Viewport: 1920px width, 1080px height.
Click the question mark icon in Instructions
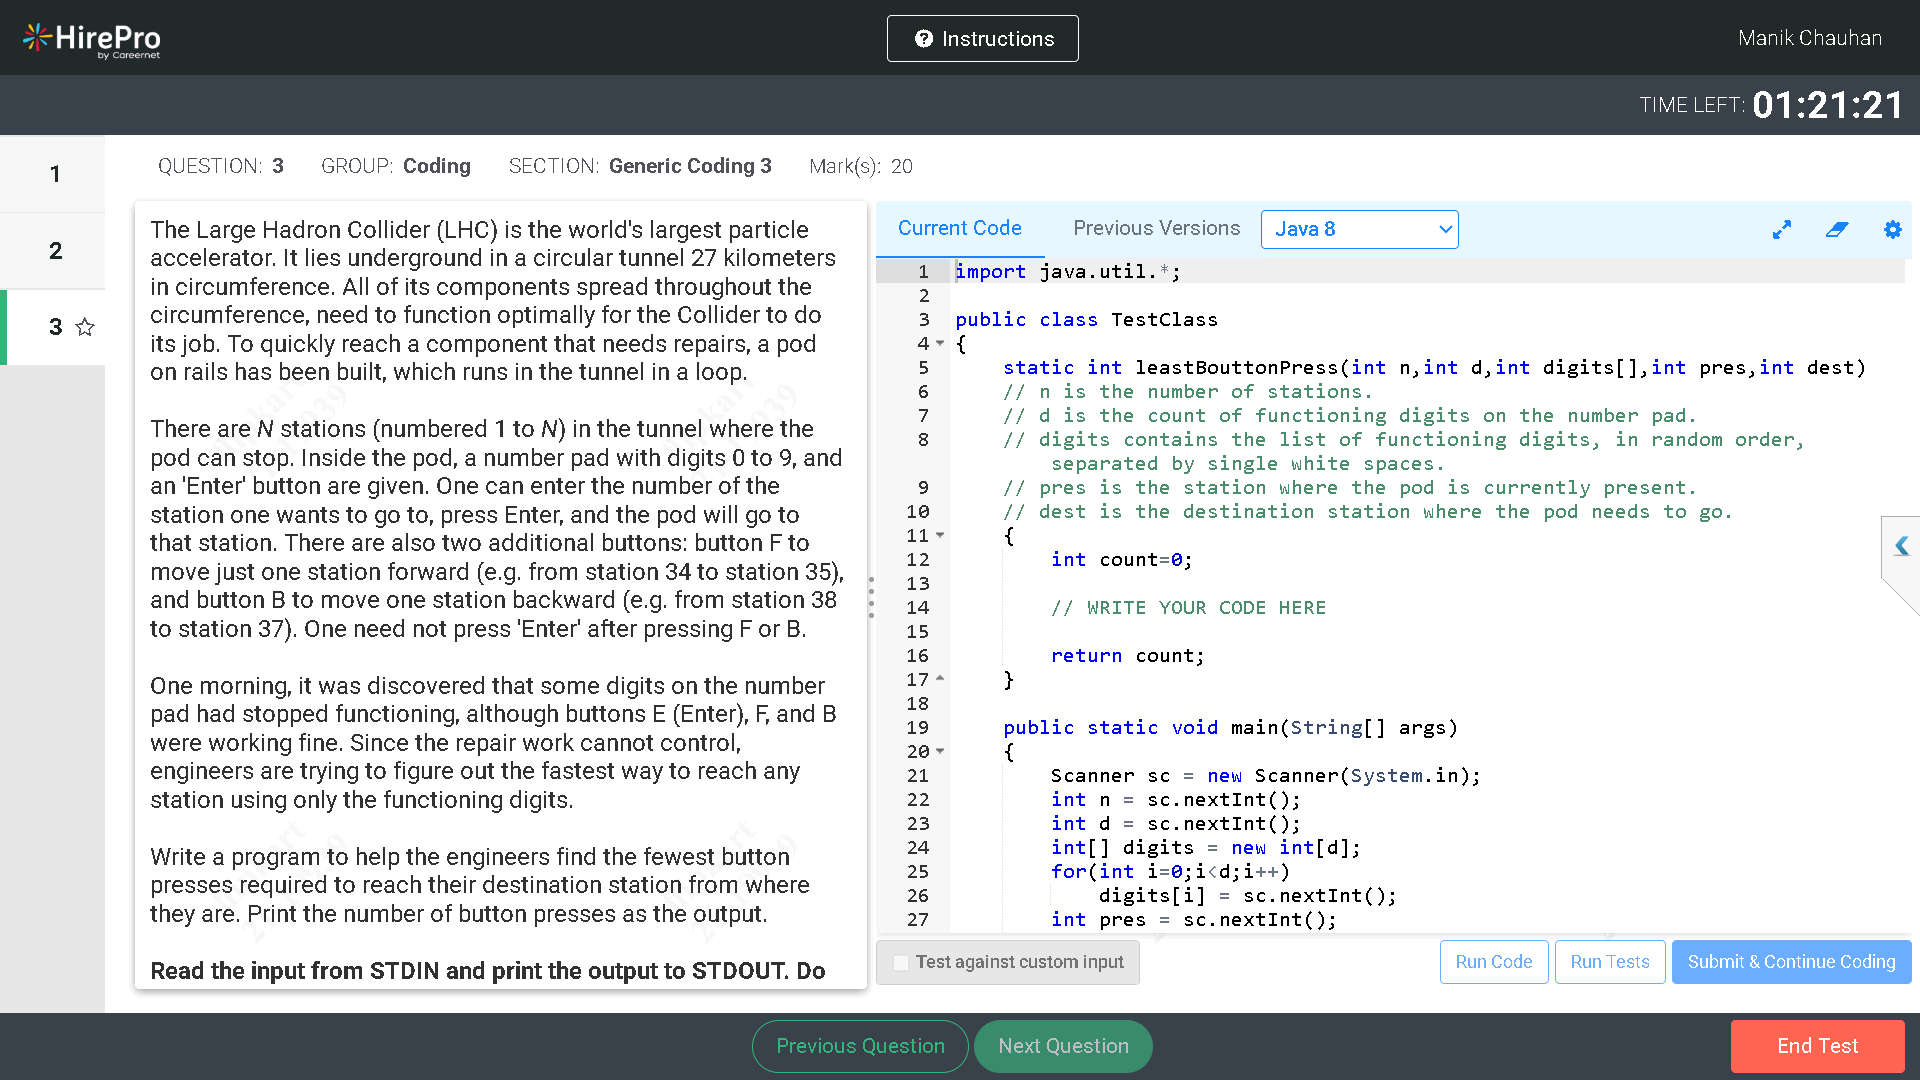pyautogui.click(x=924, y=39)
